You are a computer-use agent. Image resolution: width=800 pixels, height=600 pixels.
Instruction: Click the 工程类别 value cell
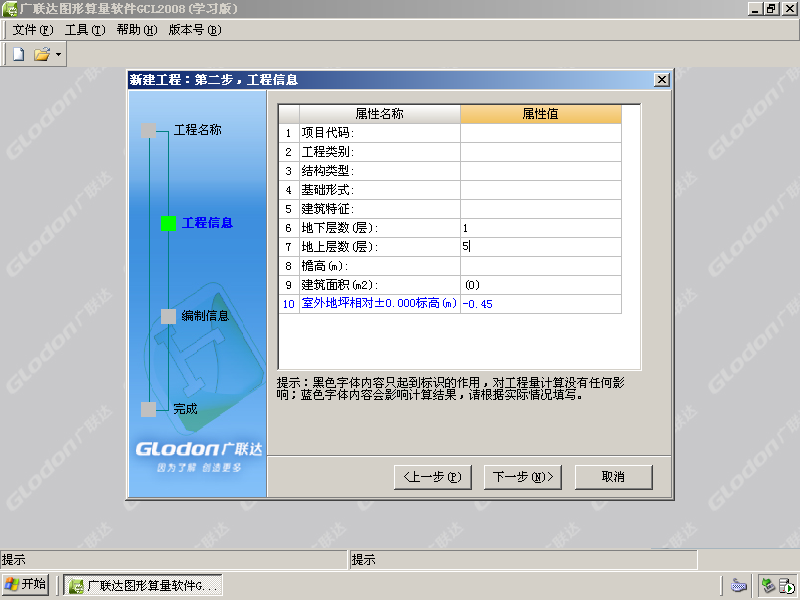coord(541,152)
